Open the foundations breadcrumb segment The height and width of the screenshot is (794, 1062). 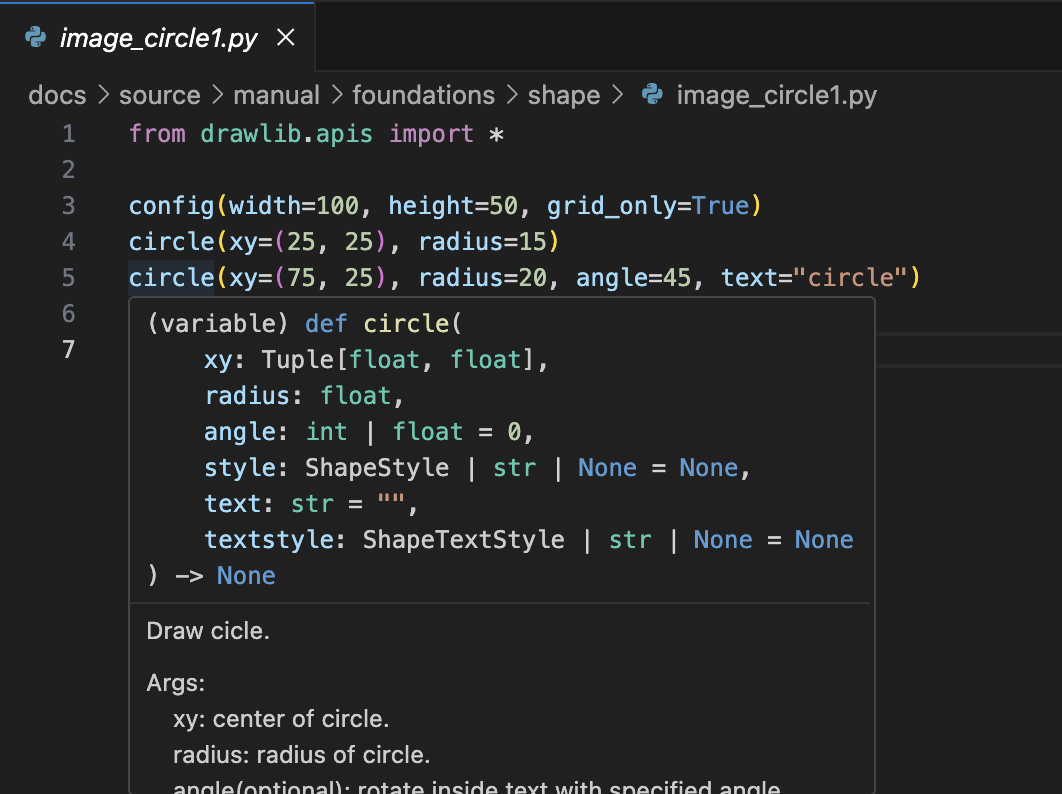click(423, 95)
